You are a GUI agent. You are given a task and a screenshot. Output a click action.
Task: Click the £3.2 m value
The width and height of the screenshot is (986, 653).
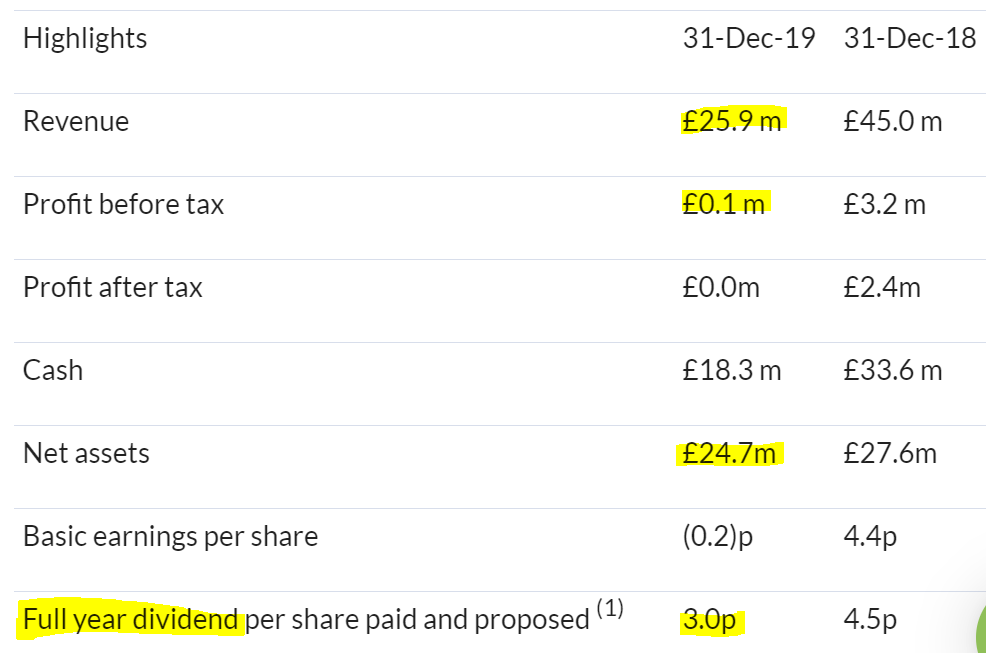coord(885,204)
